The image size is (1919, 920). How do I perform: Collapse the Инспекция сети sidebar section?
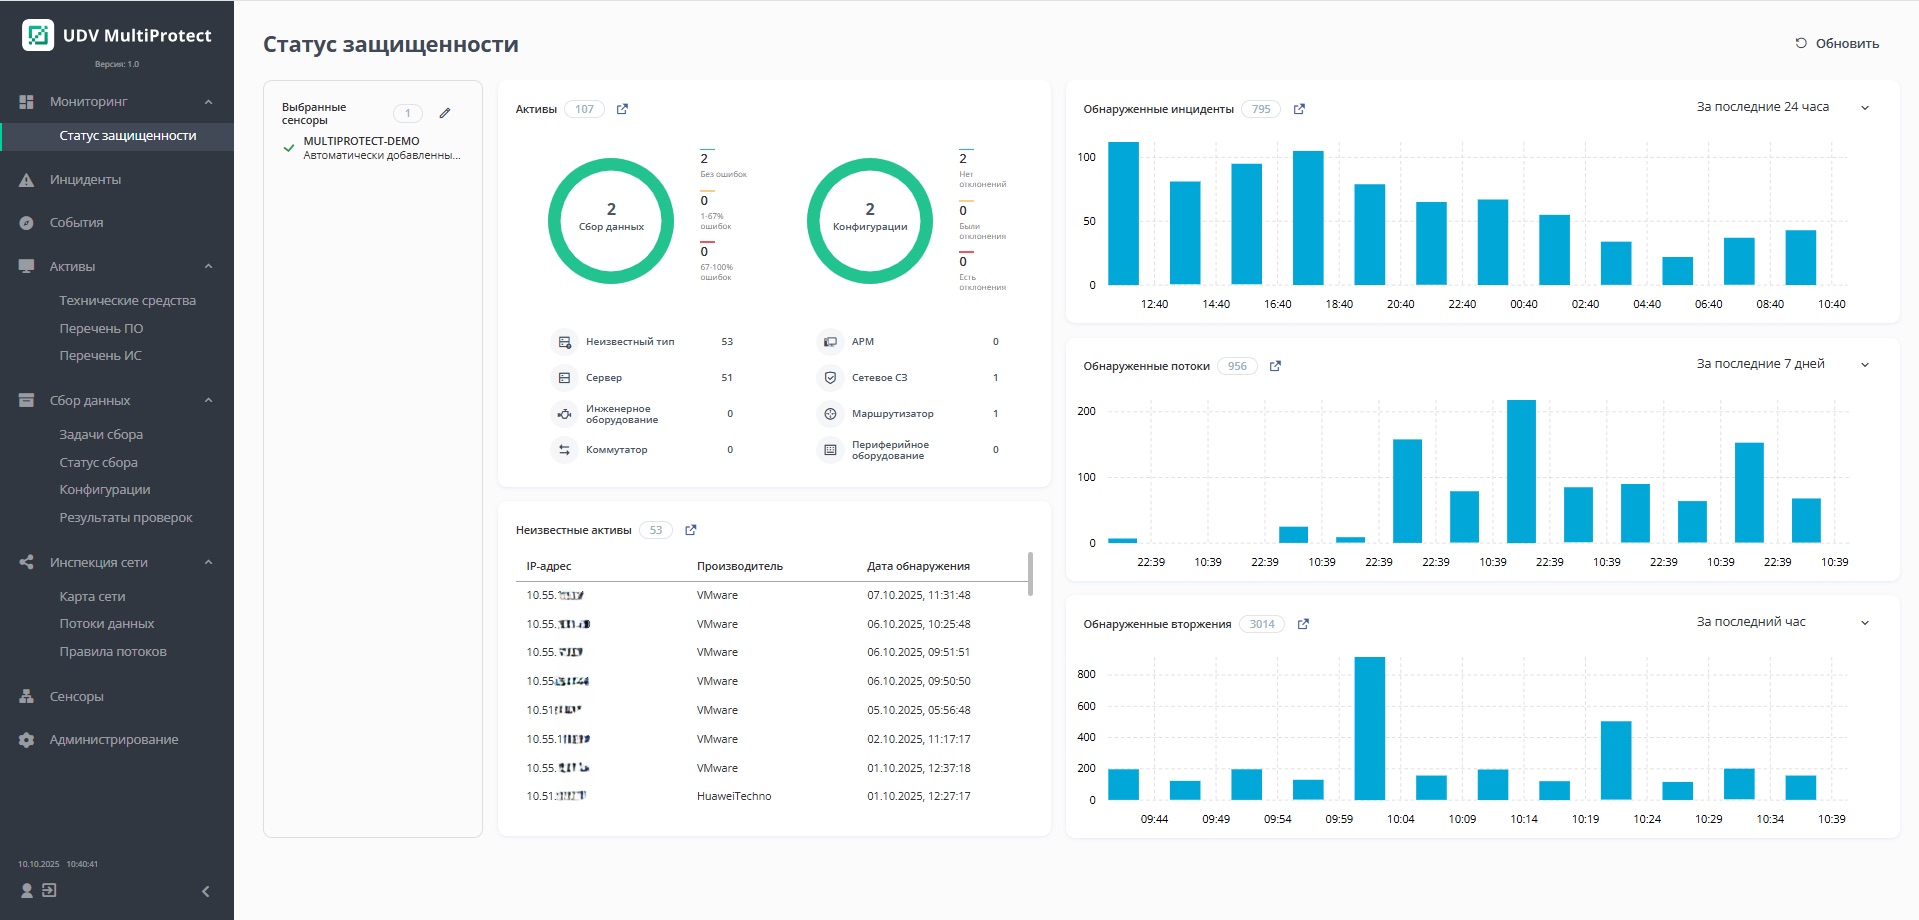[x=208, y=563]
